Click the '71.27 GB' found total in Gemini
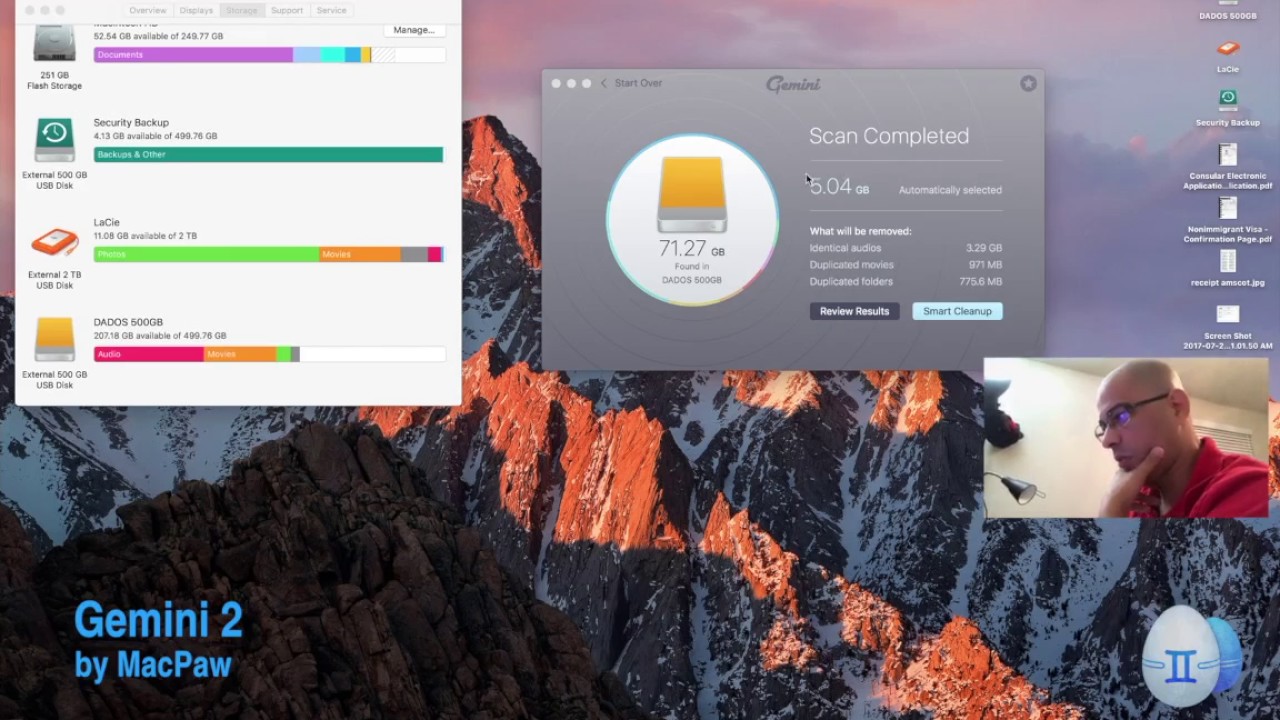The image size is (1280, 720). [691, 249]
